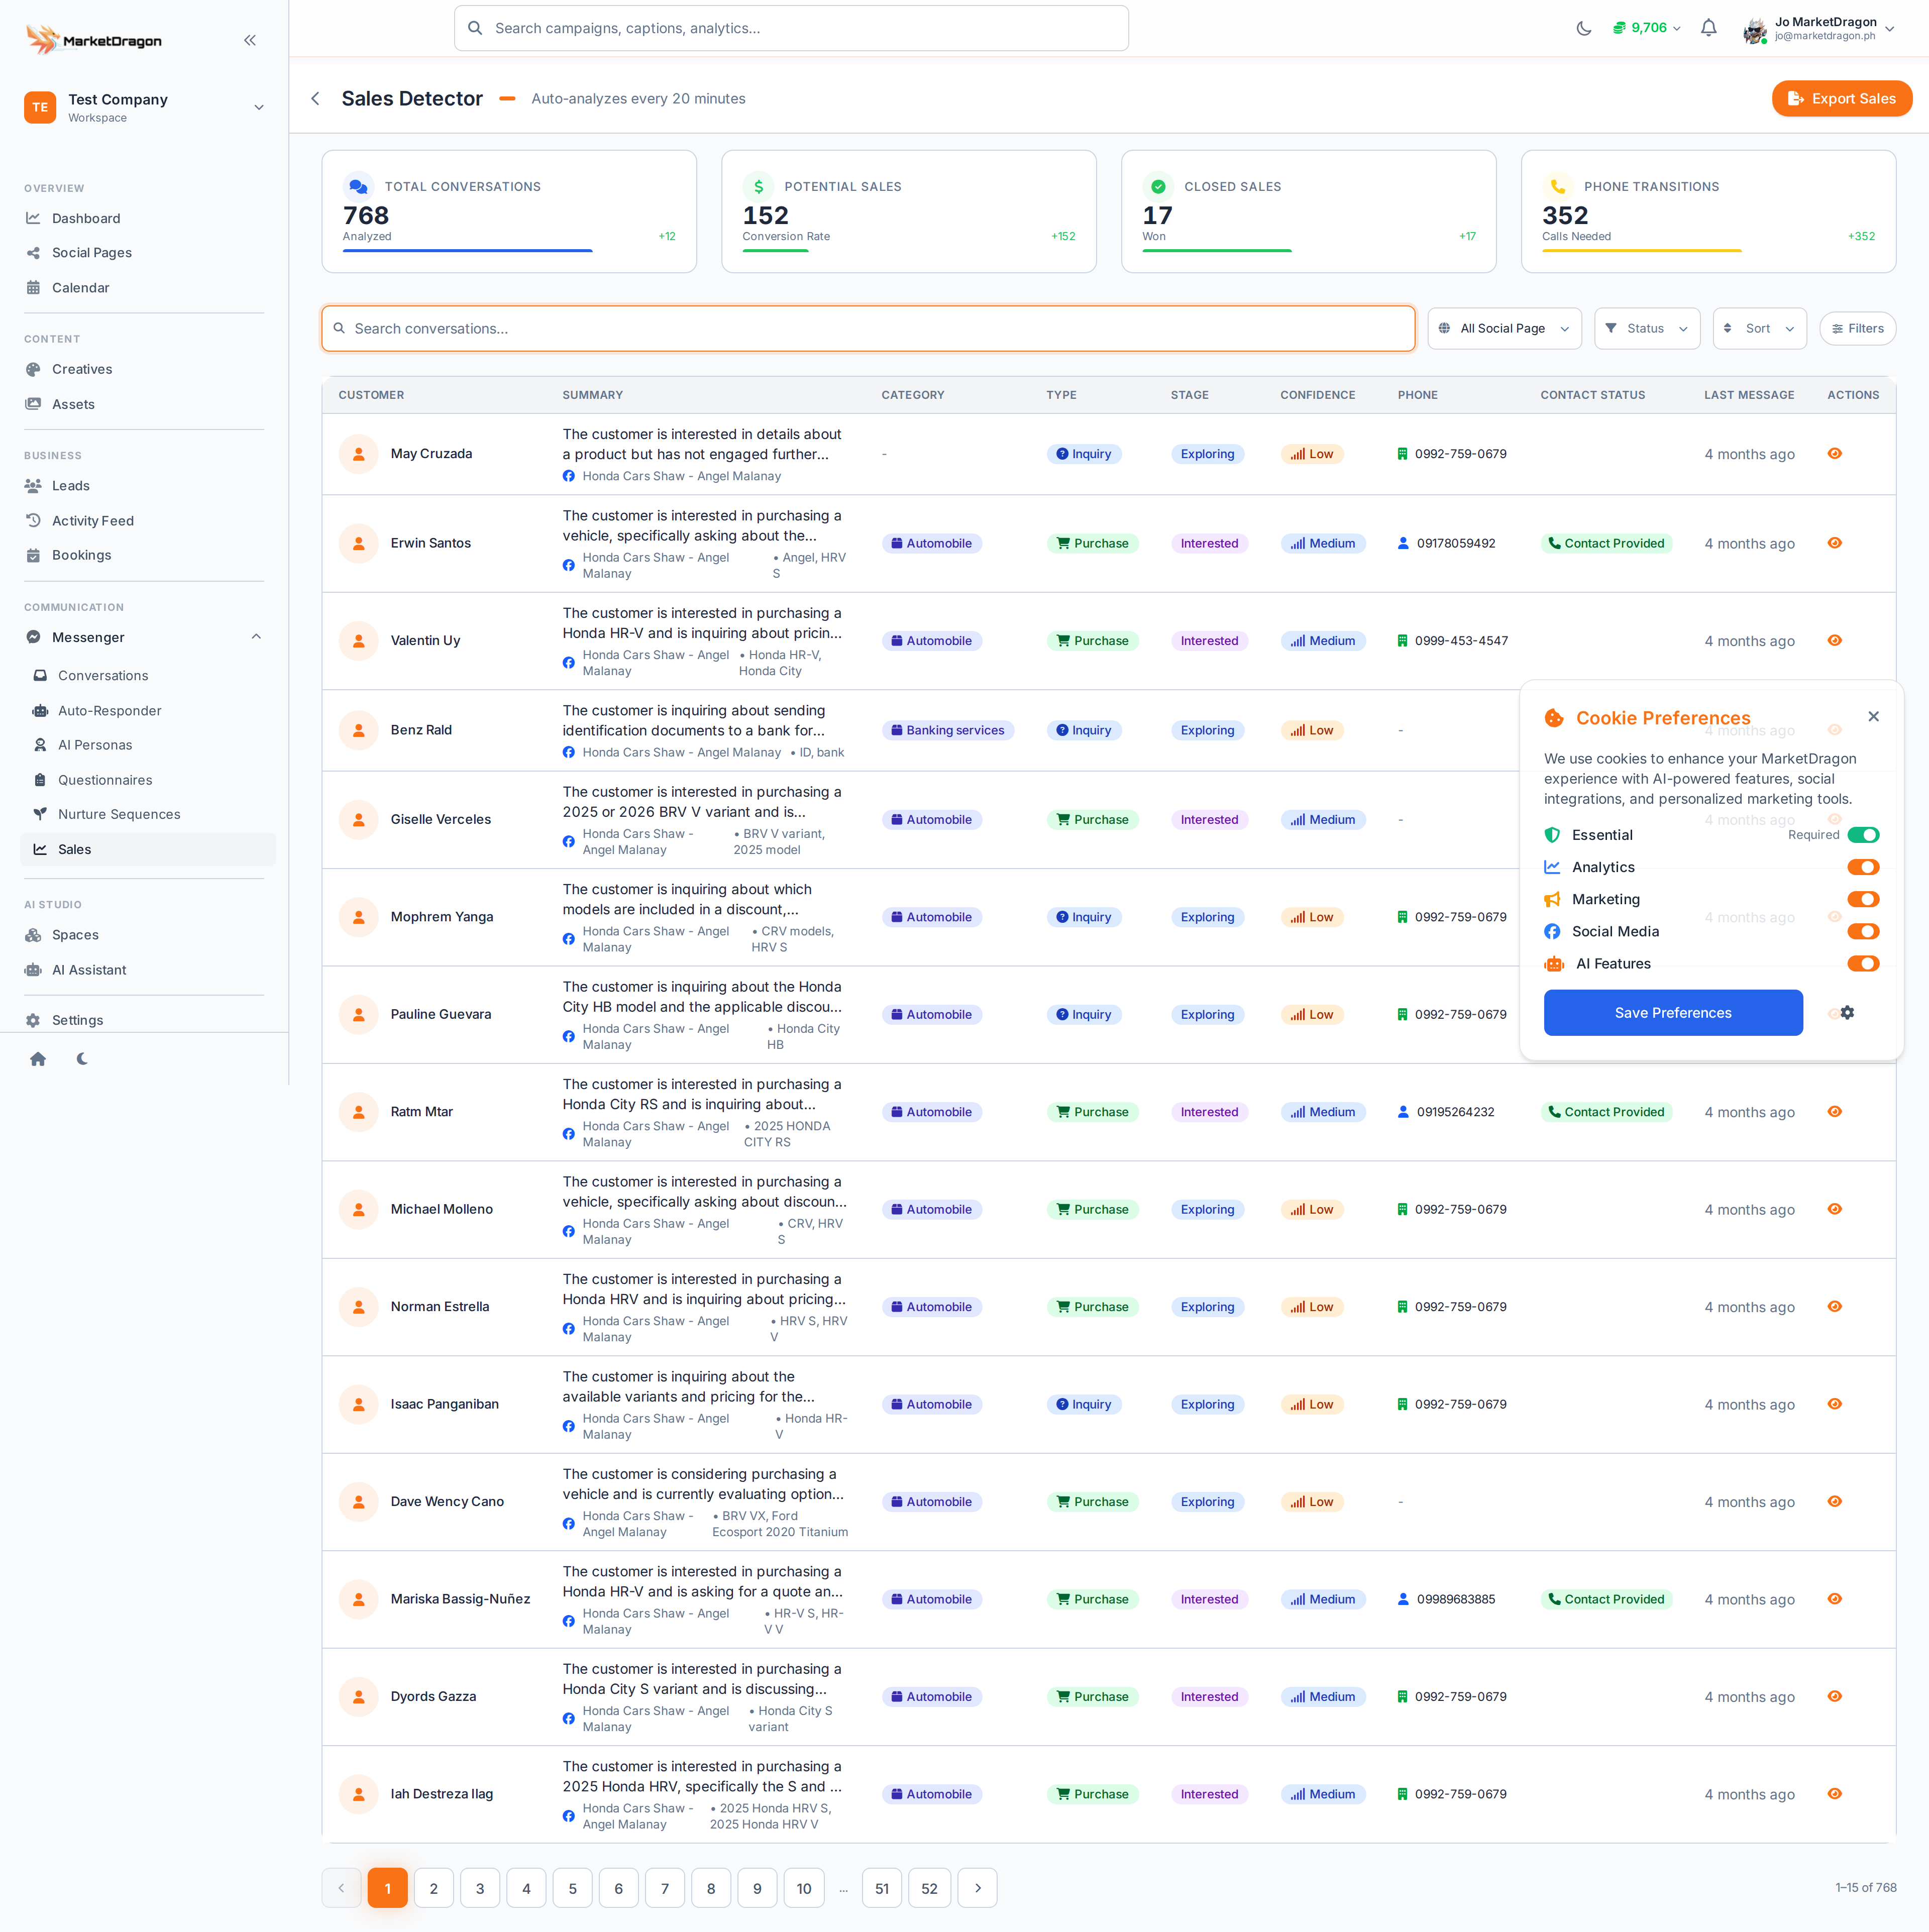Click Erwin Santos phone number 09178059492
The width and height of the screenshot is (1929, 1932).
[x=1455, y=543]
